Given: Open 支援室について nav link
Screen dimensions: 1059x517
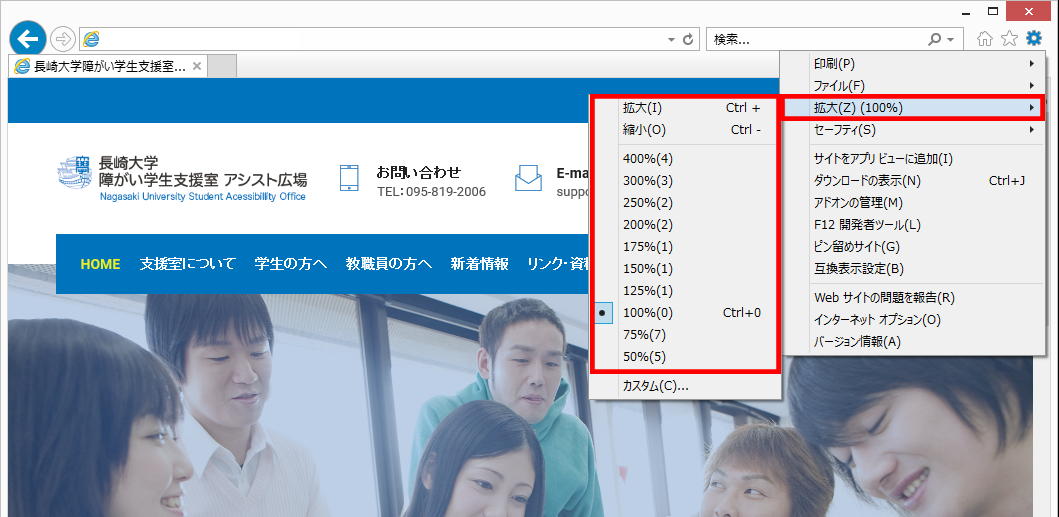Looking at the screenshot, I should pos(188,264).
